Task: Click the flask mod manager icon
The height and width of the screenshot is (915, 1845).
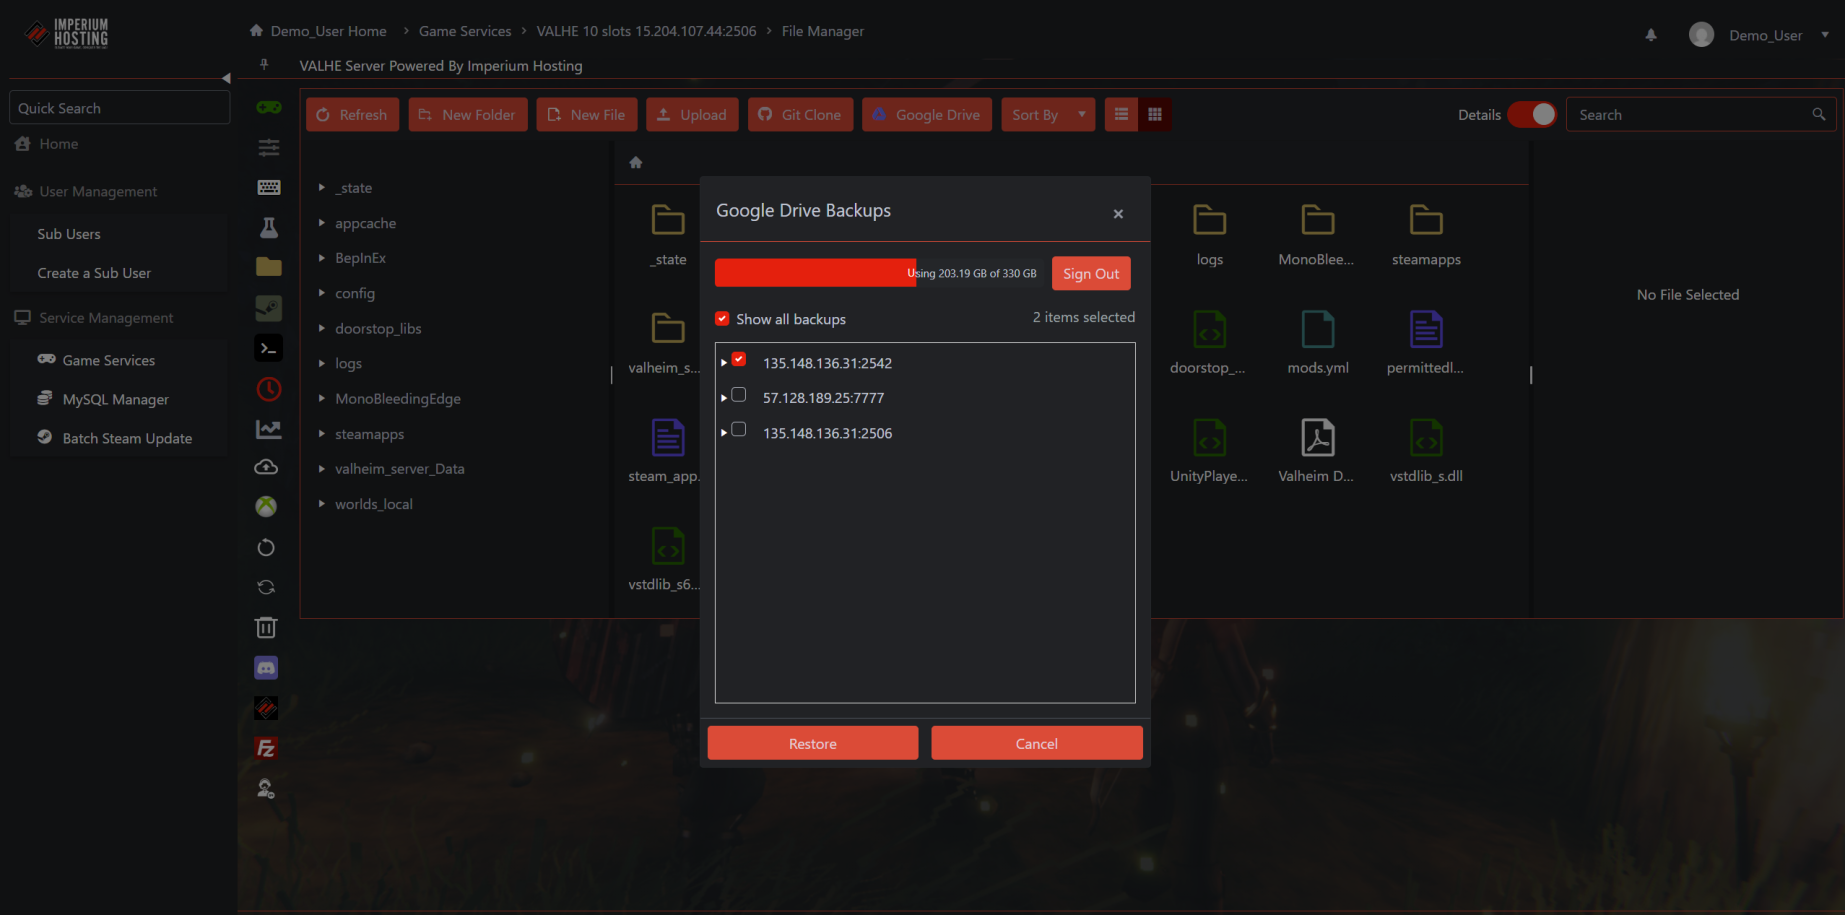Action: tap(268, 228)
